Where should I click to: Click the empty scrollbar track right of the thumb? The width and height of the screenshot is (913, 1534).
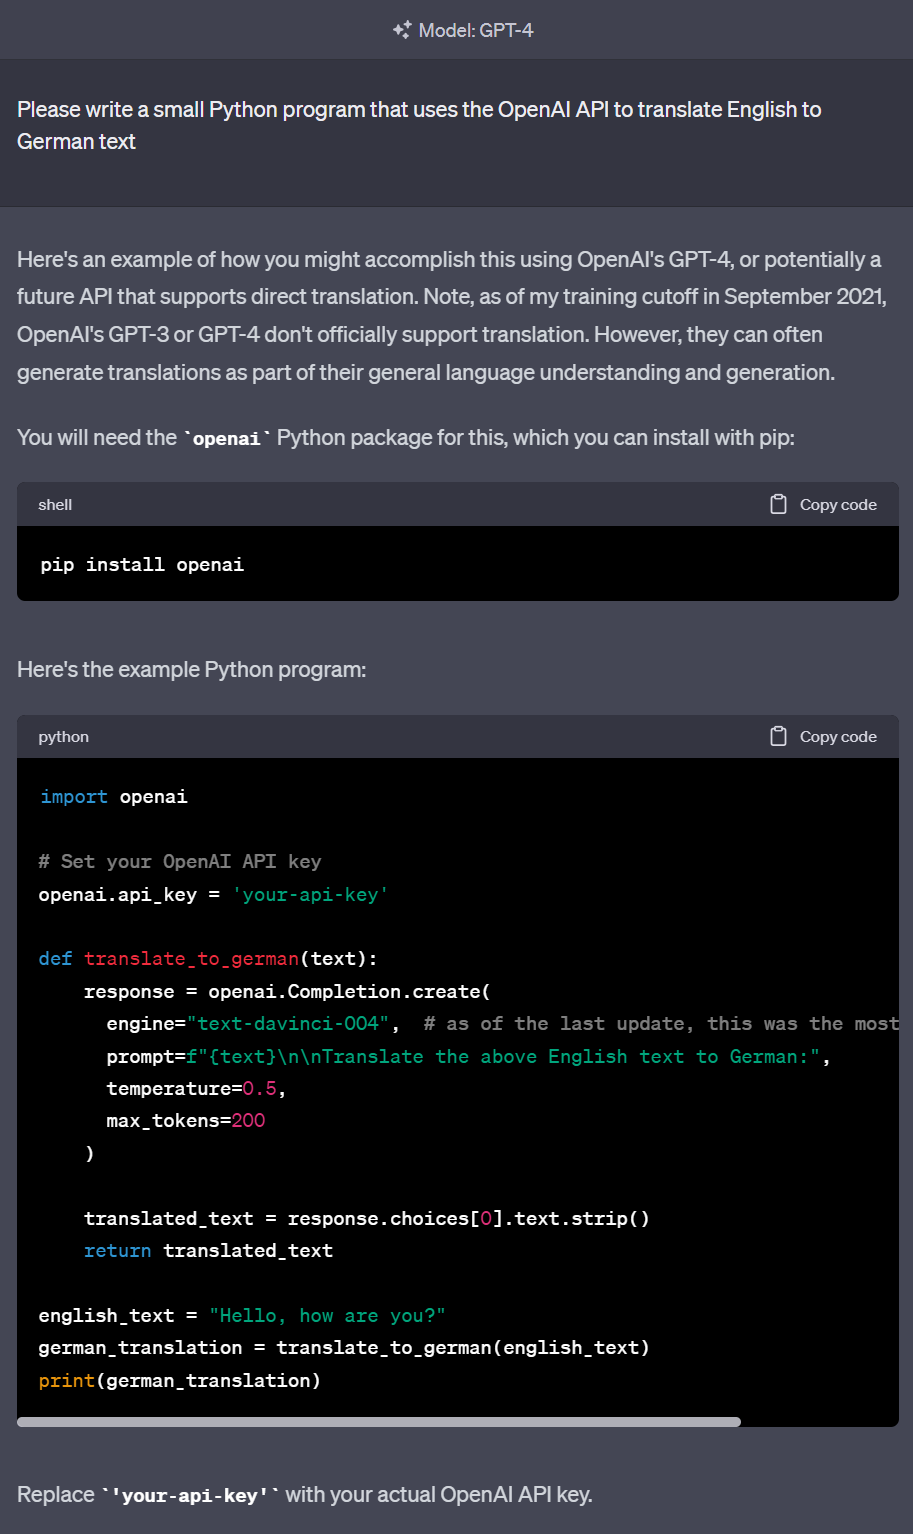point(818,1421)
